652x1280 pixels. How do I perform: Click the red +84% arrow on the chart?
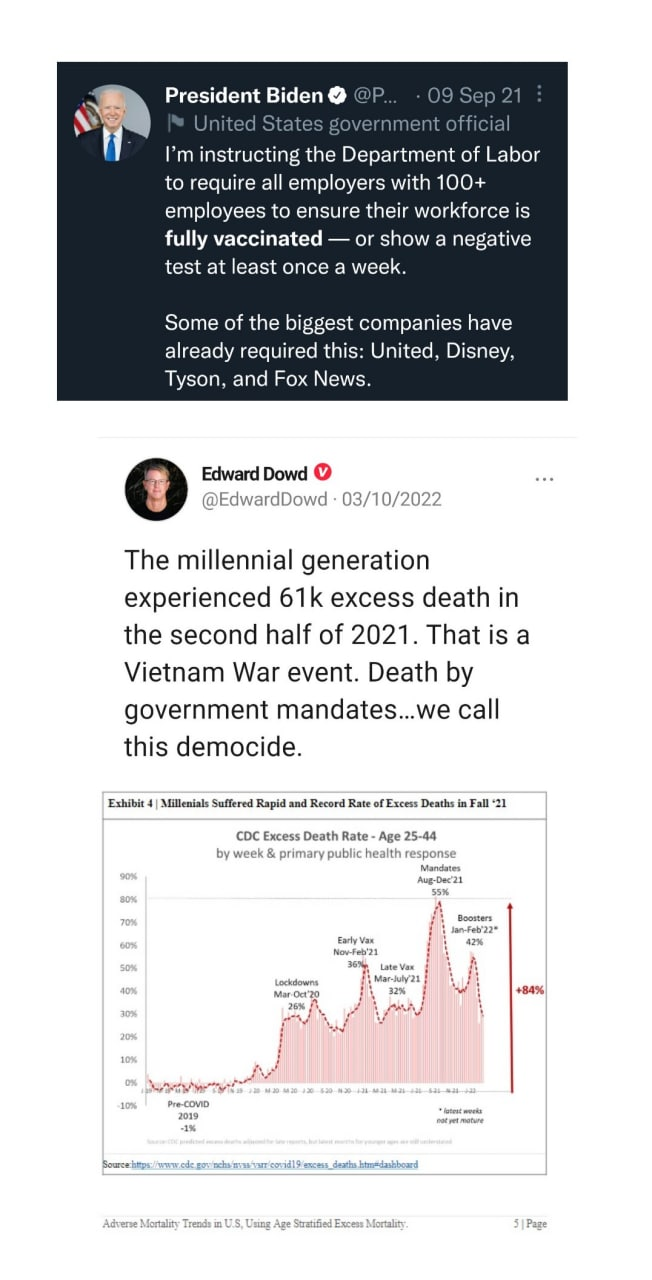[511, 992]
